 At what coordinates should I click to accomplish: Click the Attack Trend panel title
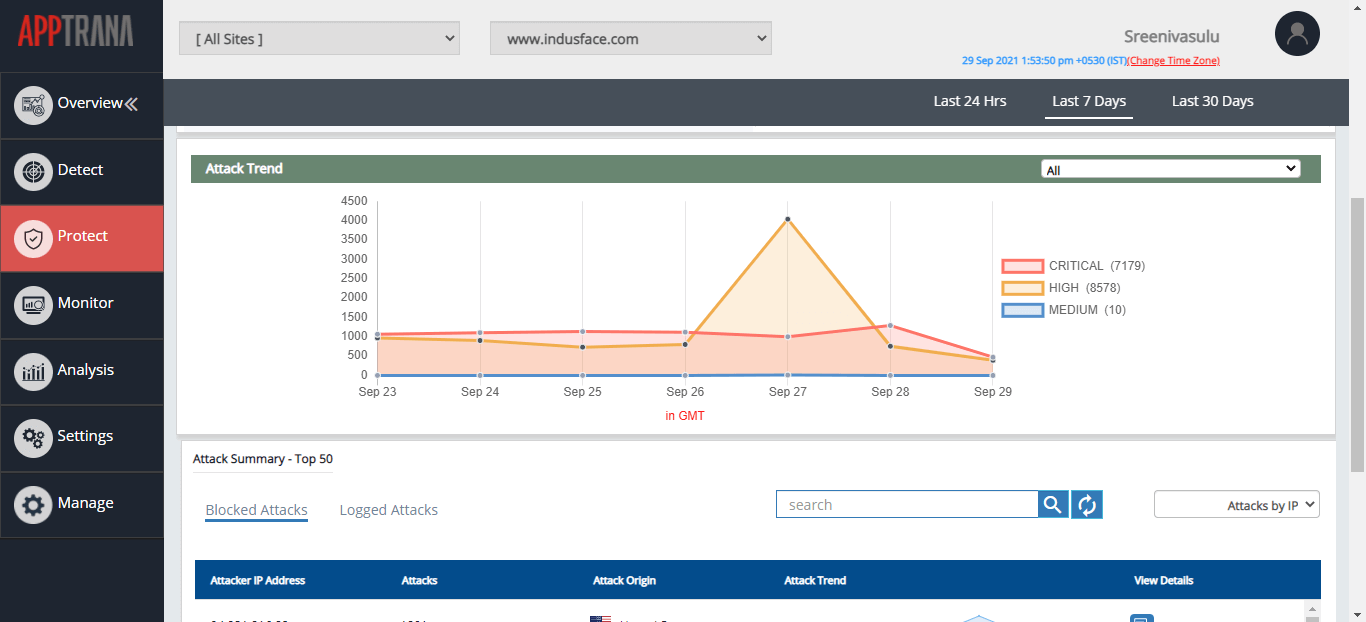coord(244,169)
